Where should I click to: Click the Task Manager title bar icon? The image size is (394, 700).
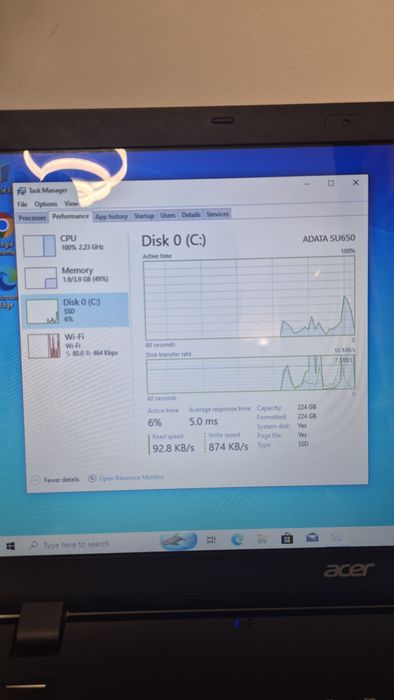(21, 191)
